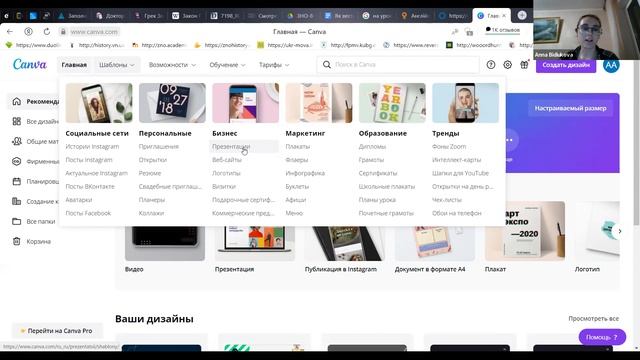Click the Создать дизайн button
This screenshot has height=360, width=640.
(x=566, y=65)
